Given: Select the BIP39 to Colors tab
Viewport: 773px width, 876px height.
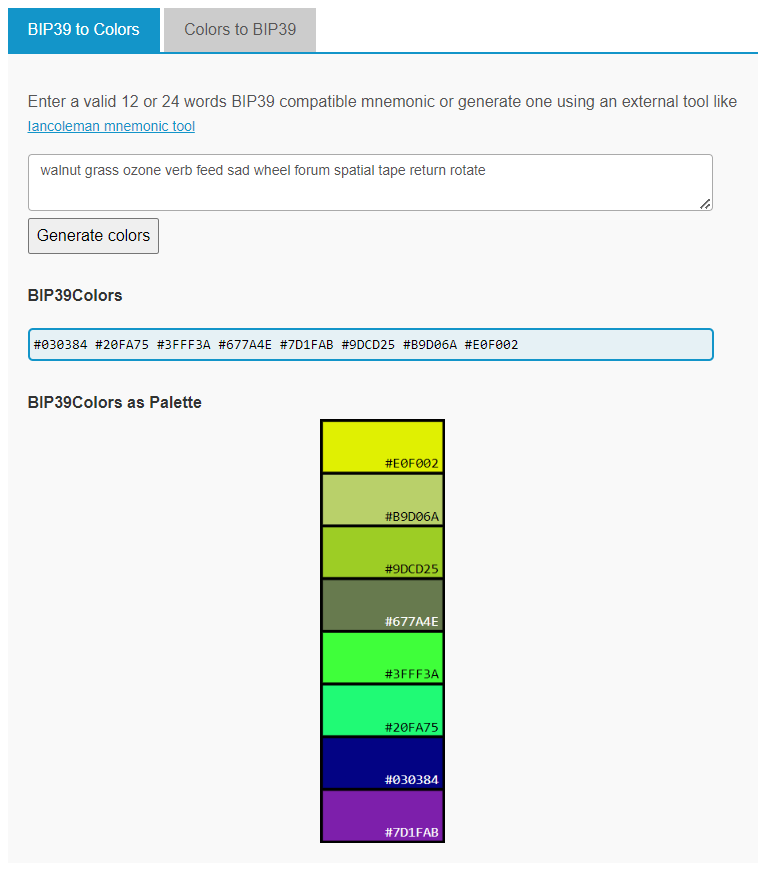Looking at the screenshot, I should coord(84,29).
